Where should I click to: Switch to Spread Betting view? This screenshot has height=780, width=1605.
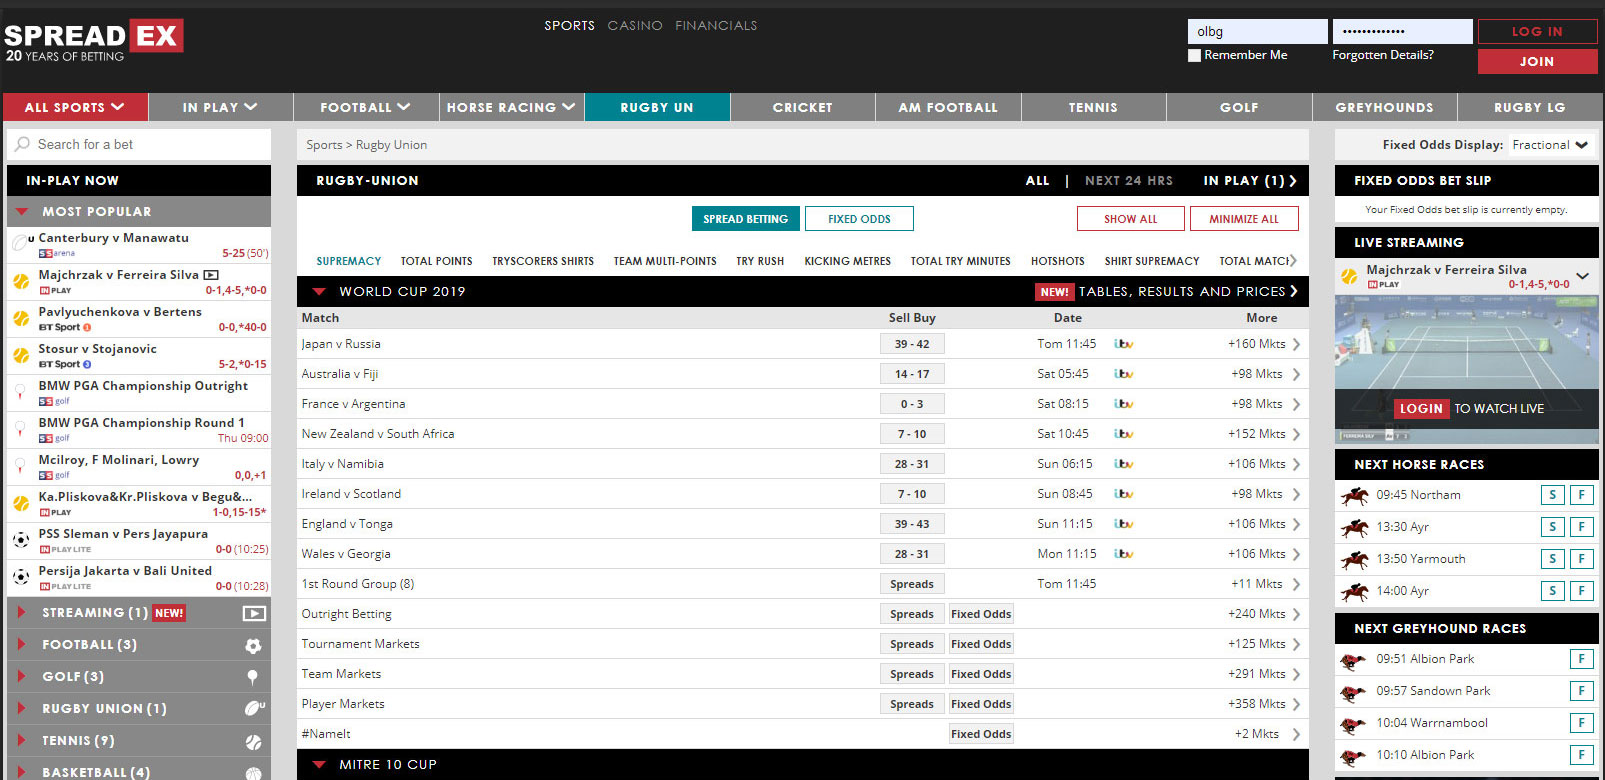coord(745,219)
